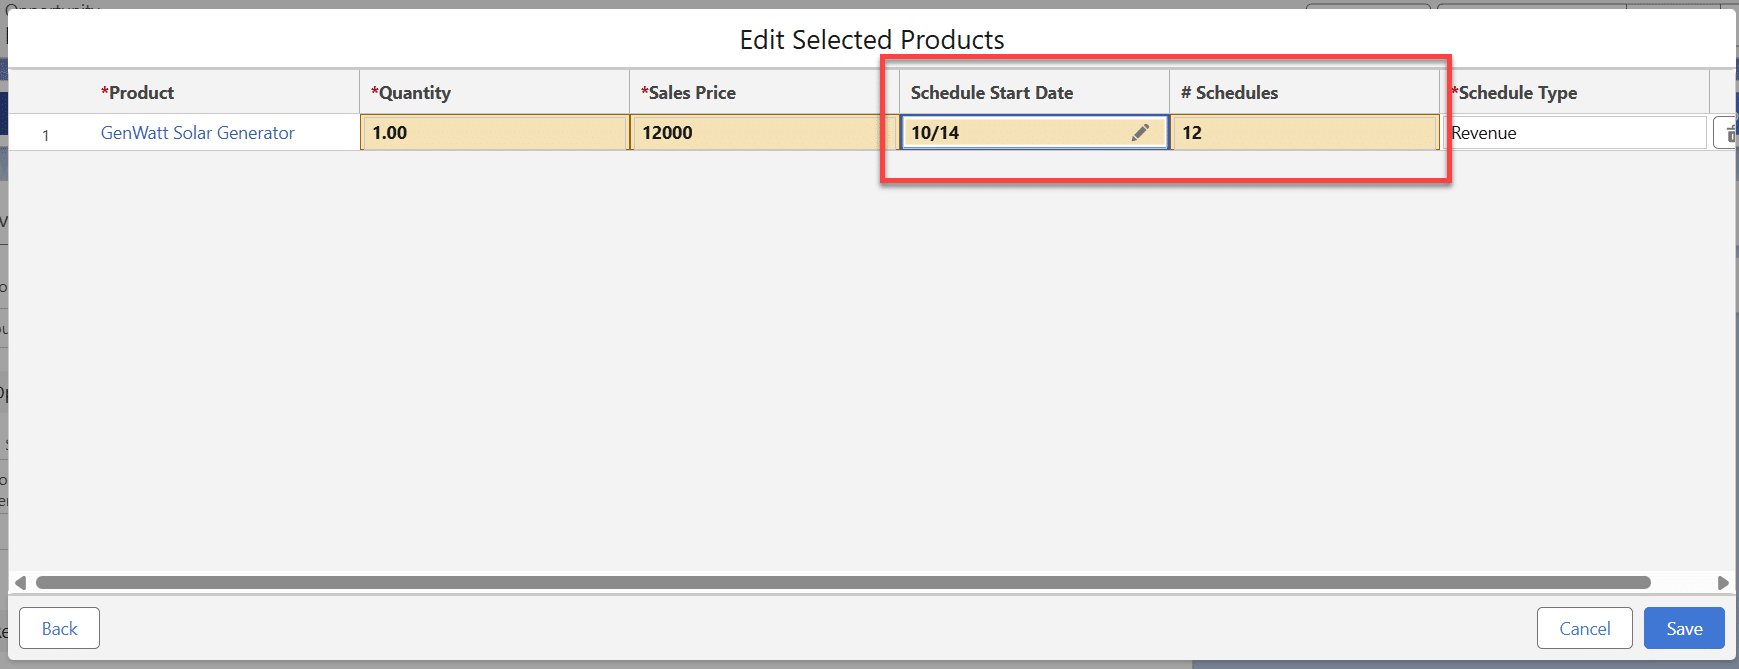The height and width of the screenshot is (669, 1739).
Task: Click the Sales Price field with 12000
Action: [763, 133]
